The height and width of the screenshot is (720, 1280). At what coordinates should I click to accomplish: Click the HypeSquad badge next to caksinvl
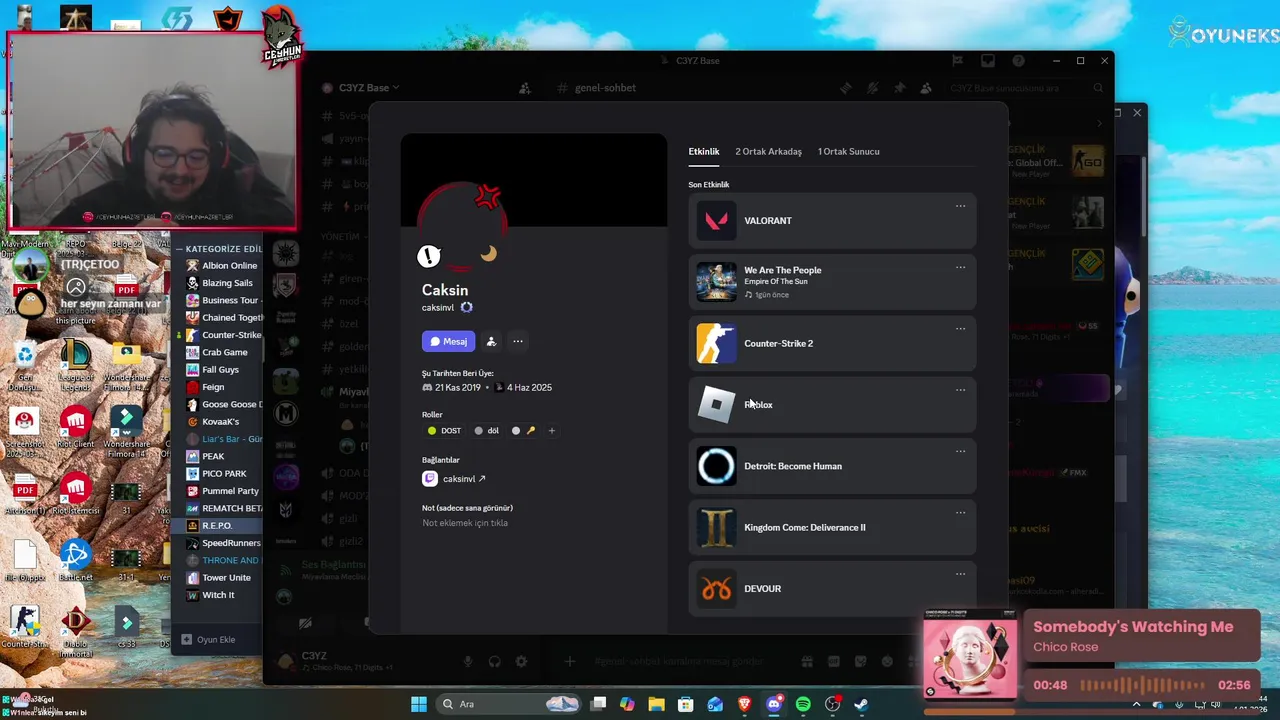466,308
